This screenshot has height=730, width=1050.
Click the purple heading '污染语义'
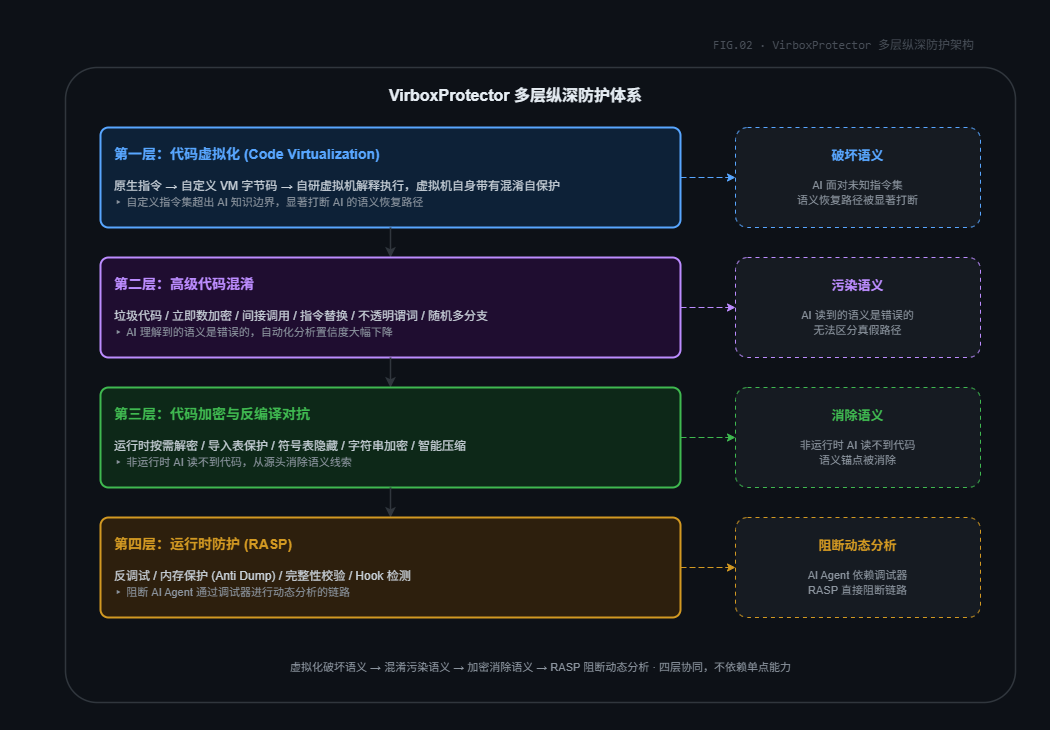857,285
